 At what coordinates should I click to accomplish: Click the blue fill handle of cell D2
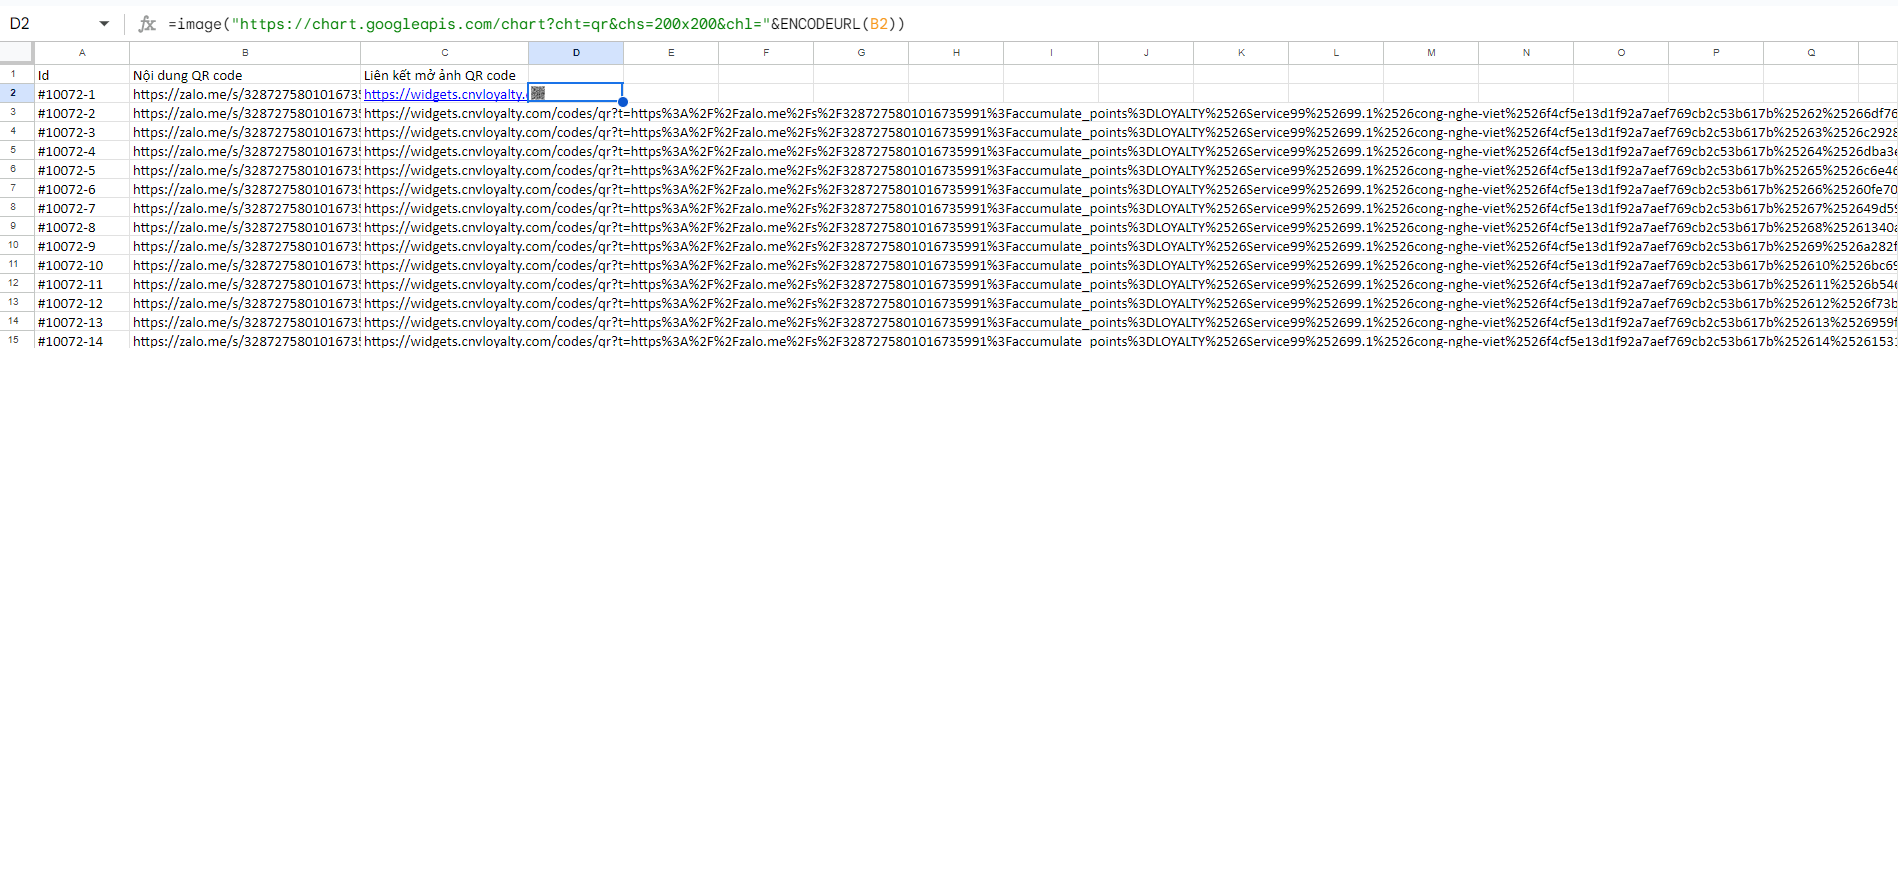pyautogui.click(x=623, y=102)
